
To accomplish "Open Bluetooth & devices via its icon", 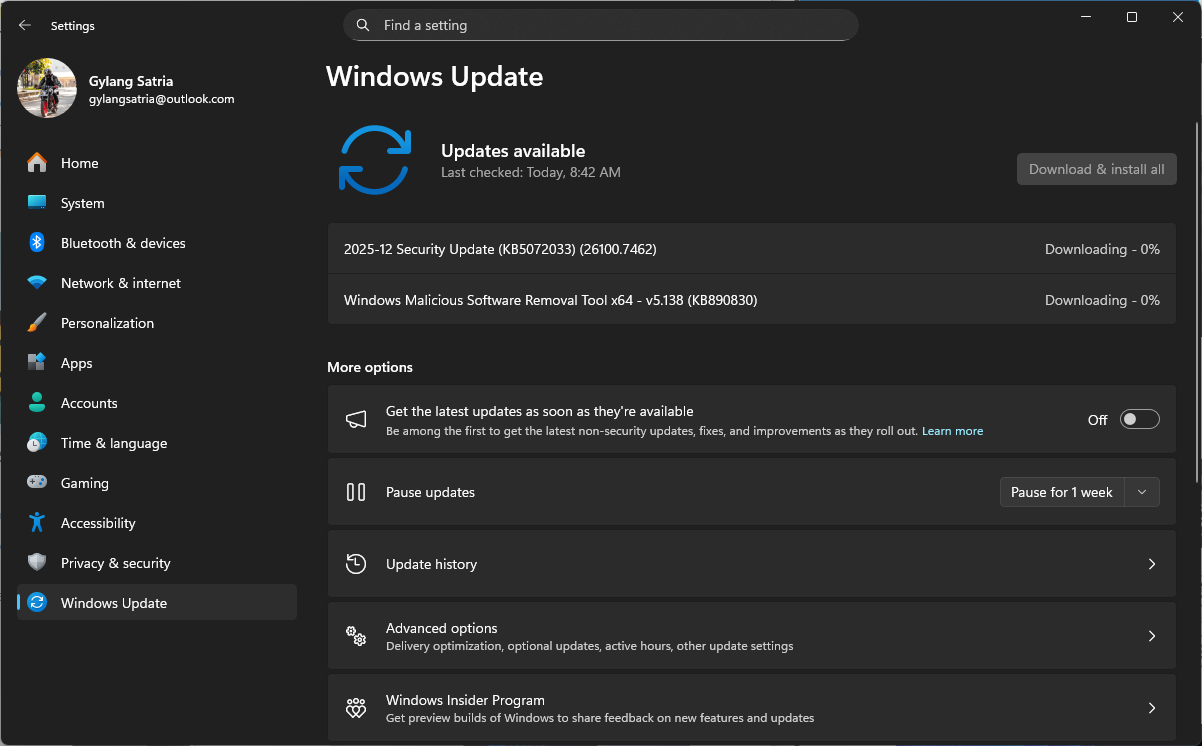I will click(x=37, y=243).
